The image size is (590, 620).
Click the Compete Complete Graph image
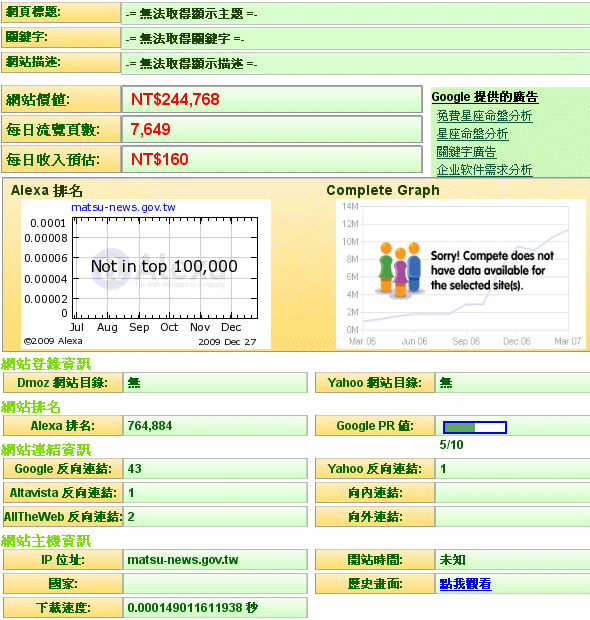(461, 274)
